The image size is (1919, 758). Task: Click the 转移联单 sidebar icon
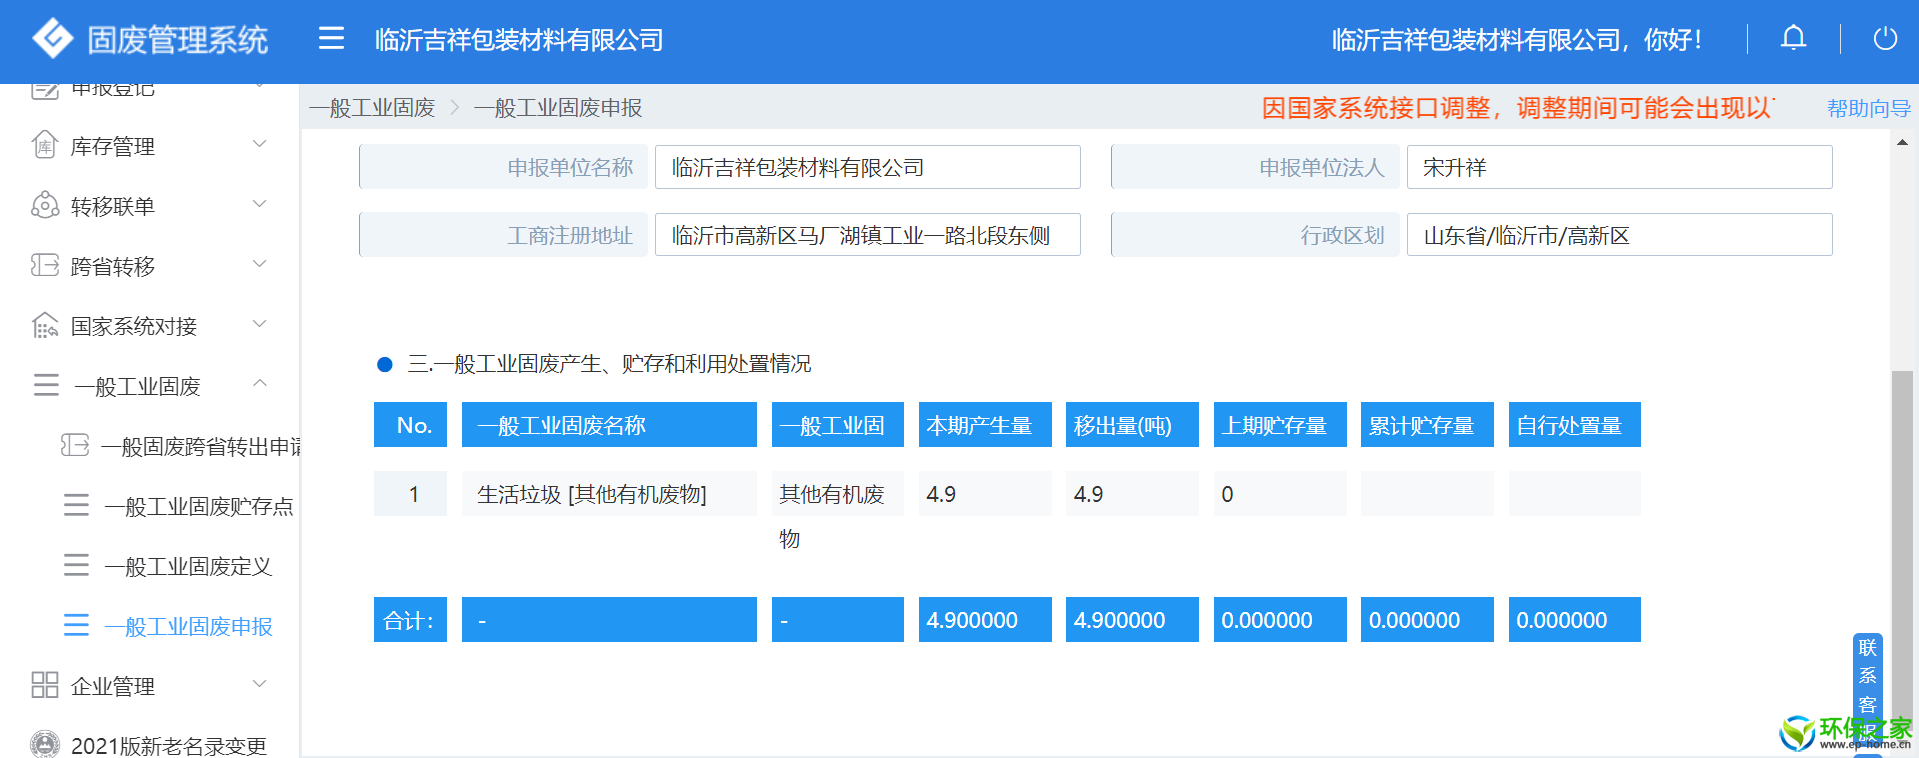(45, 206)
